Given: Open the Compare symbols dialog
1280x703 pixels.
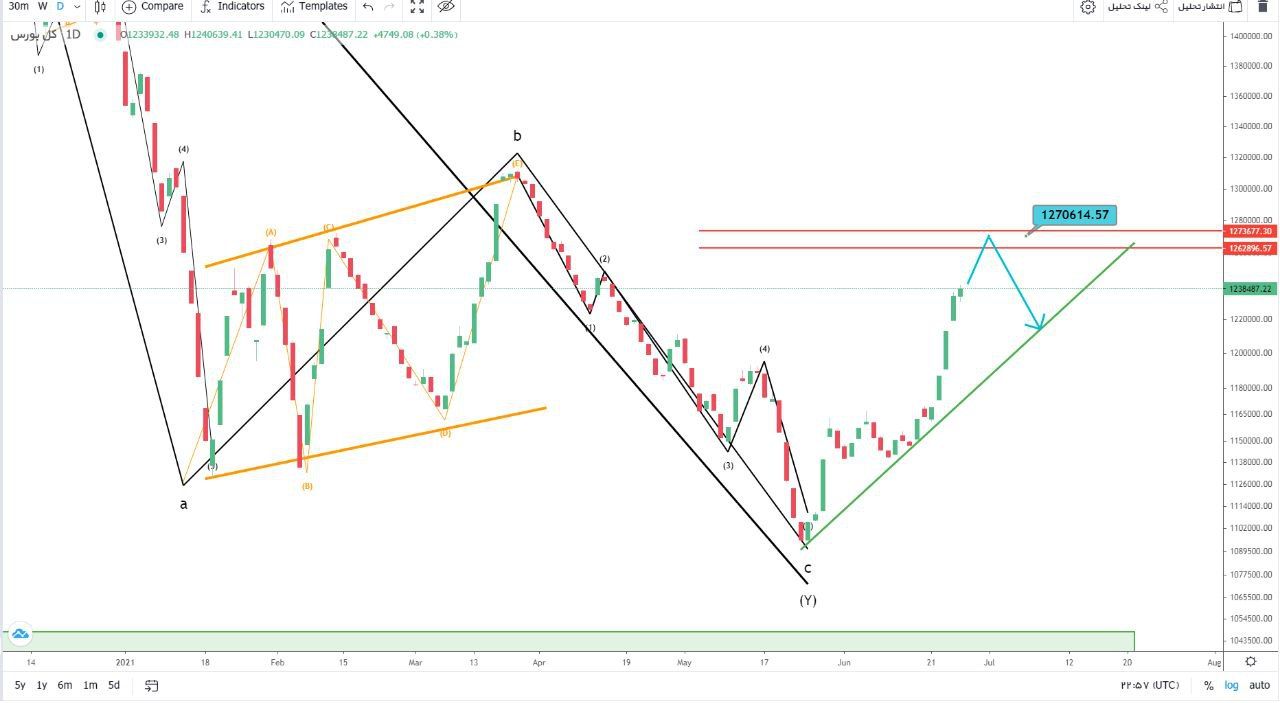Looking at the screenshot, I should pos(152,7).
